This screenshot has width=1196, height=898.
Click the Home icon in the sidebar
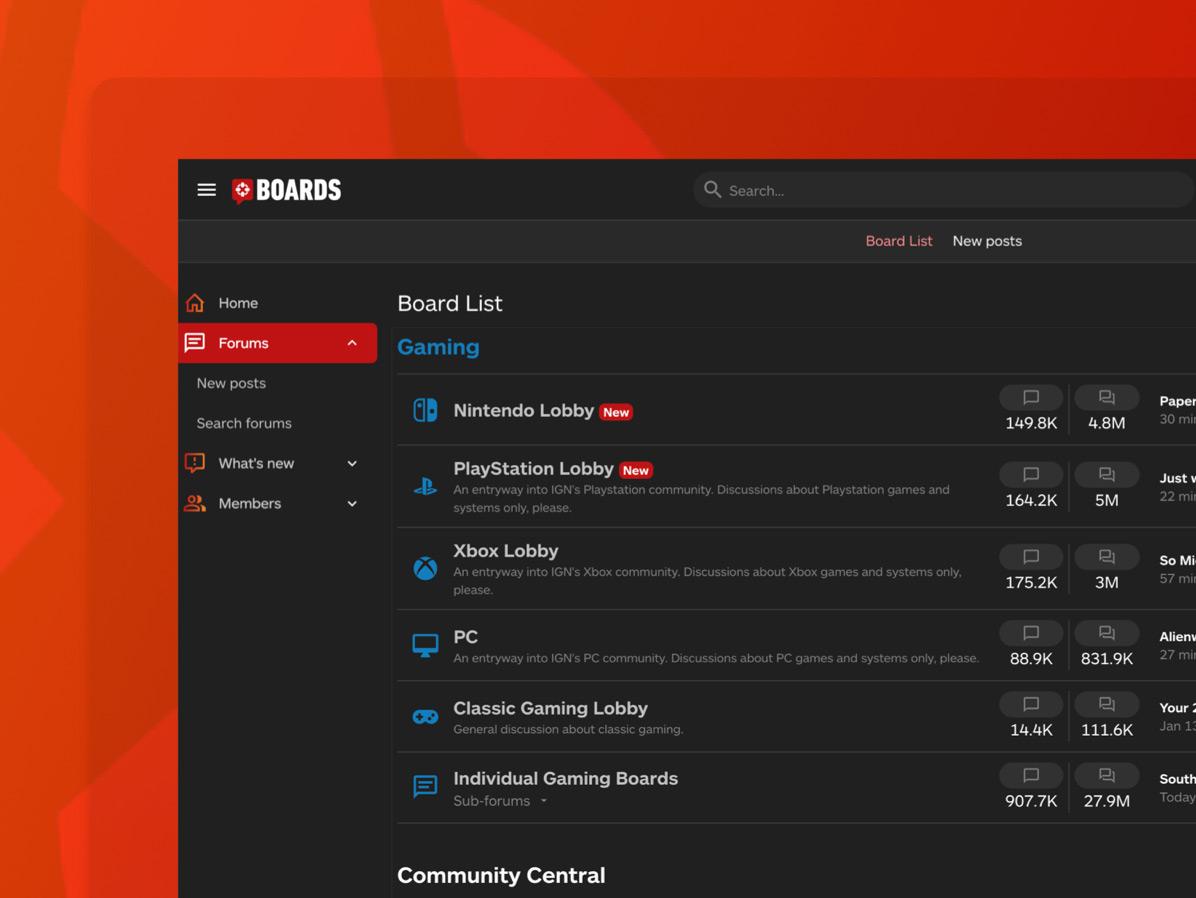(x=195, y=302)
